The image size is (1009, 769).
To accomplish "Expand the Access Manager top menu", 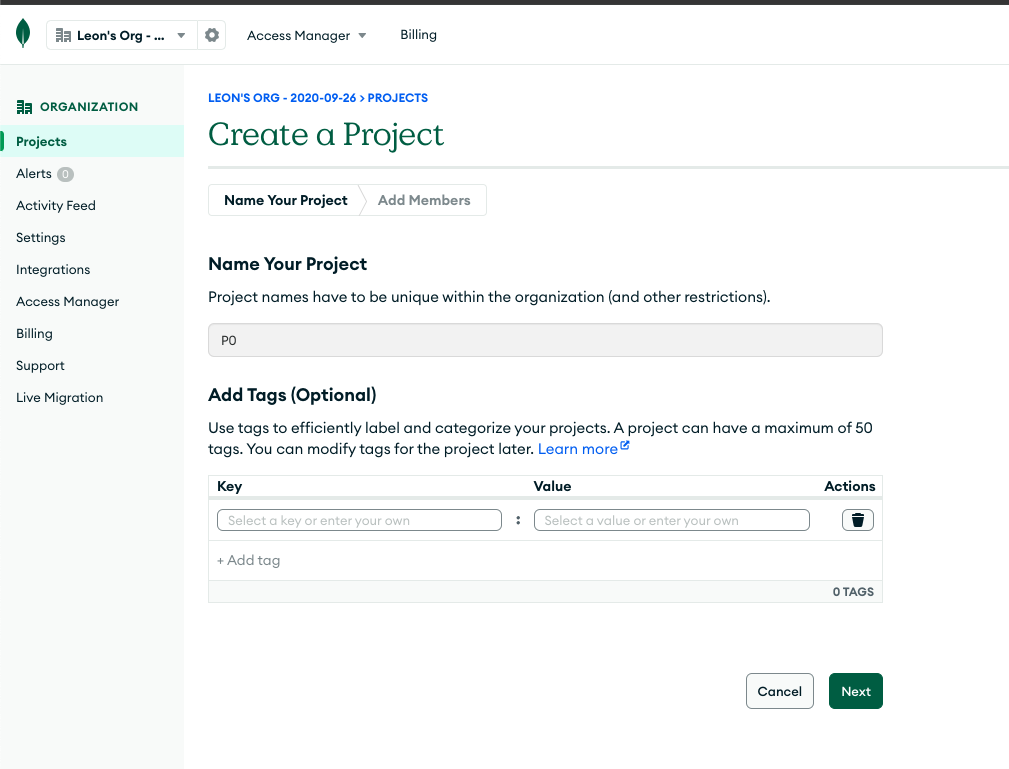I will pos(306,35).
